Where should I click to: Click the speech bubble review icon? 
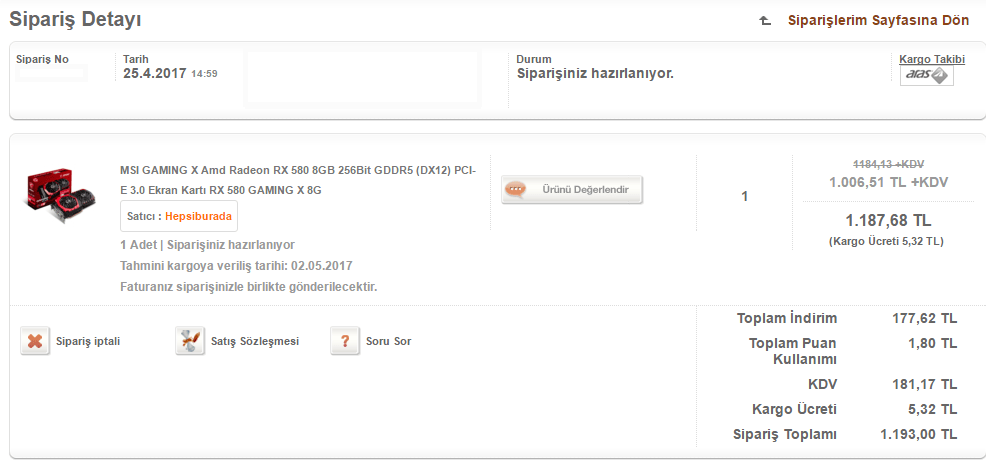[x=515, y=190]
